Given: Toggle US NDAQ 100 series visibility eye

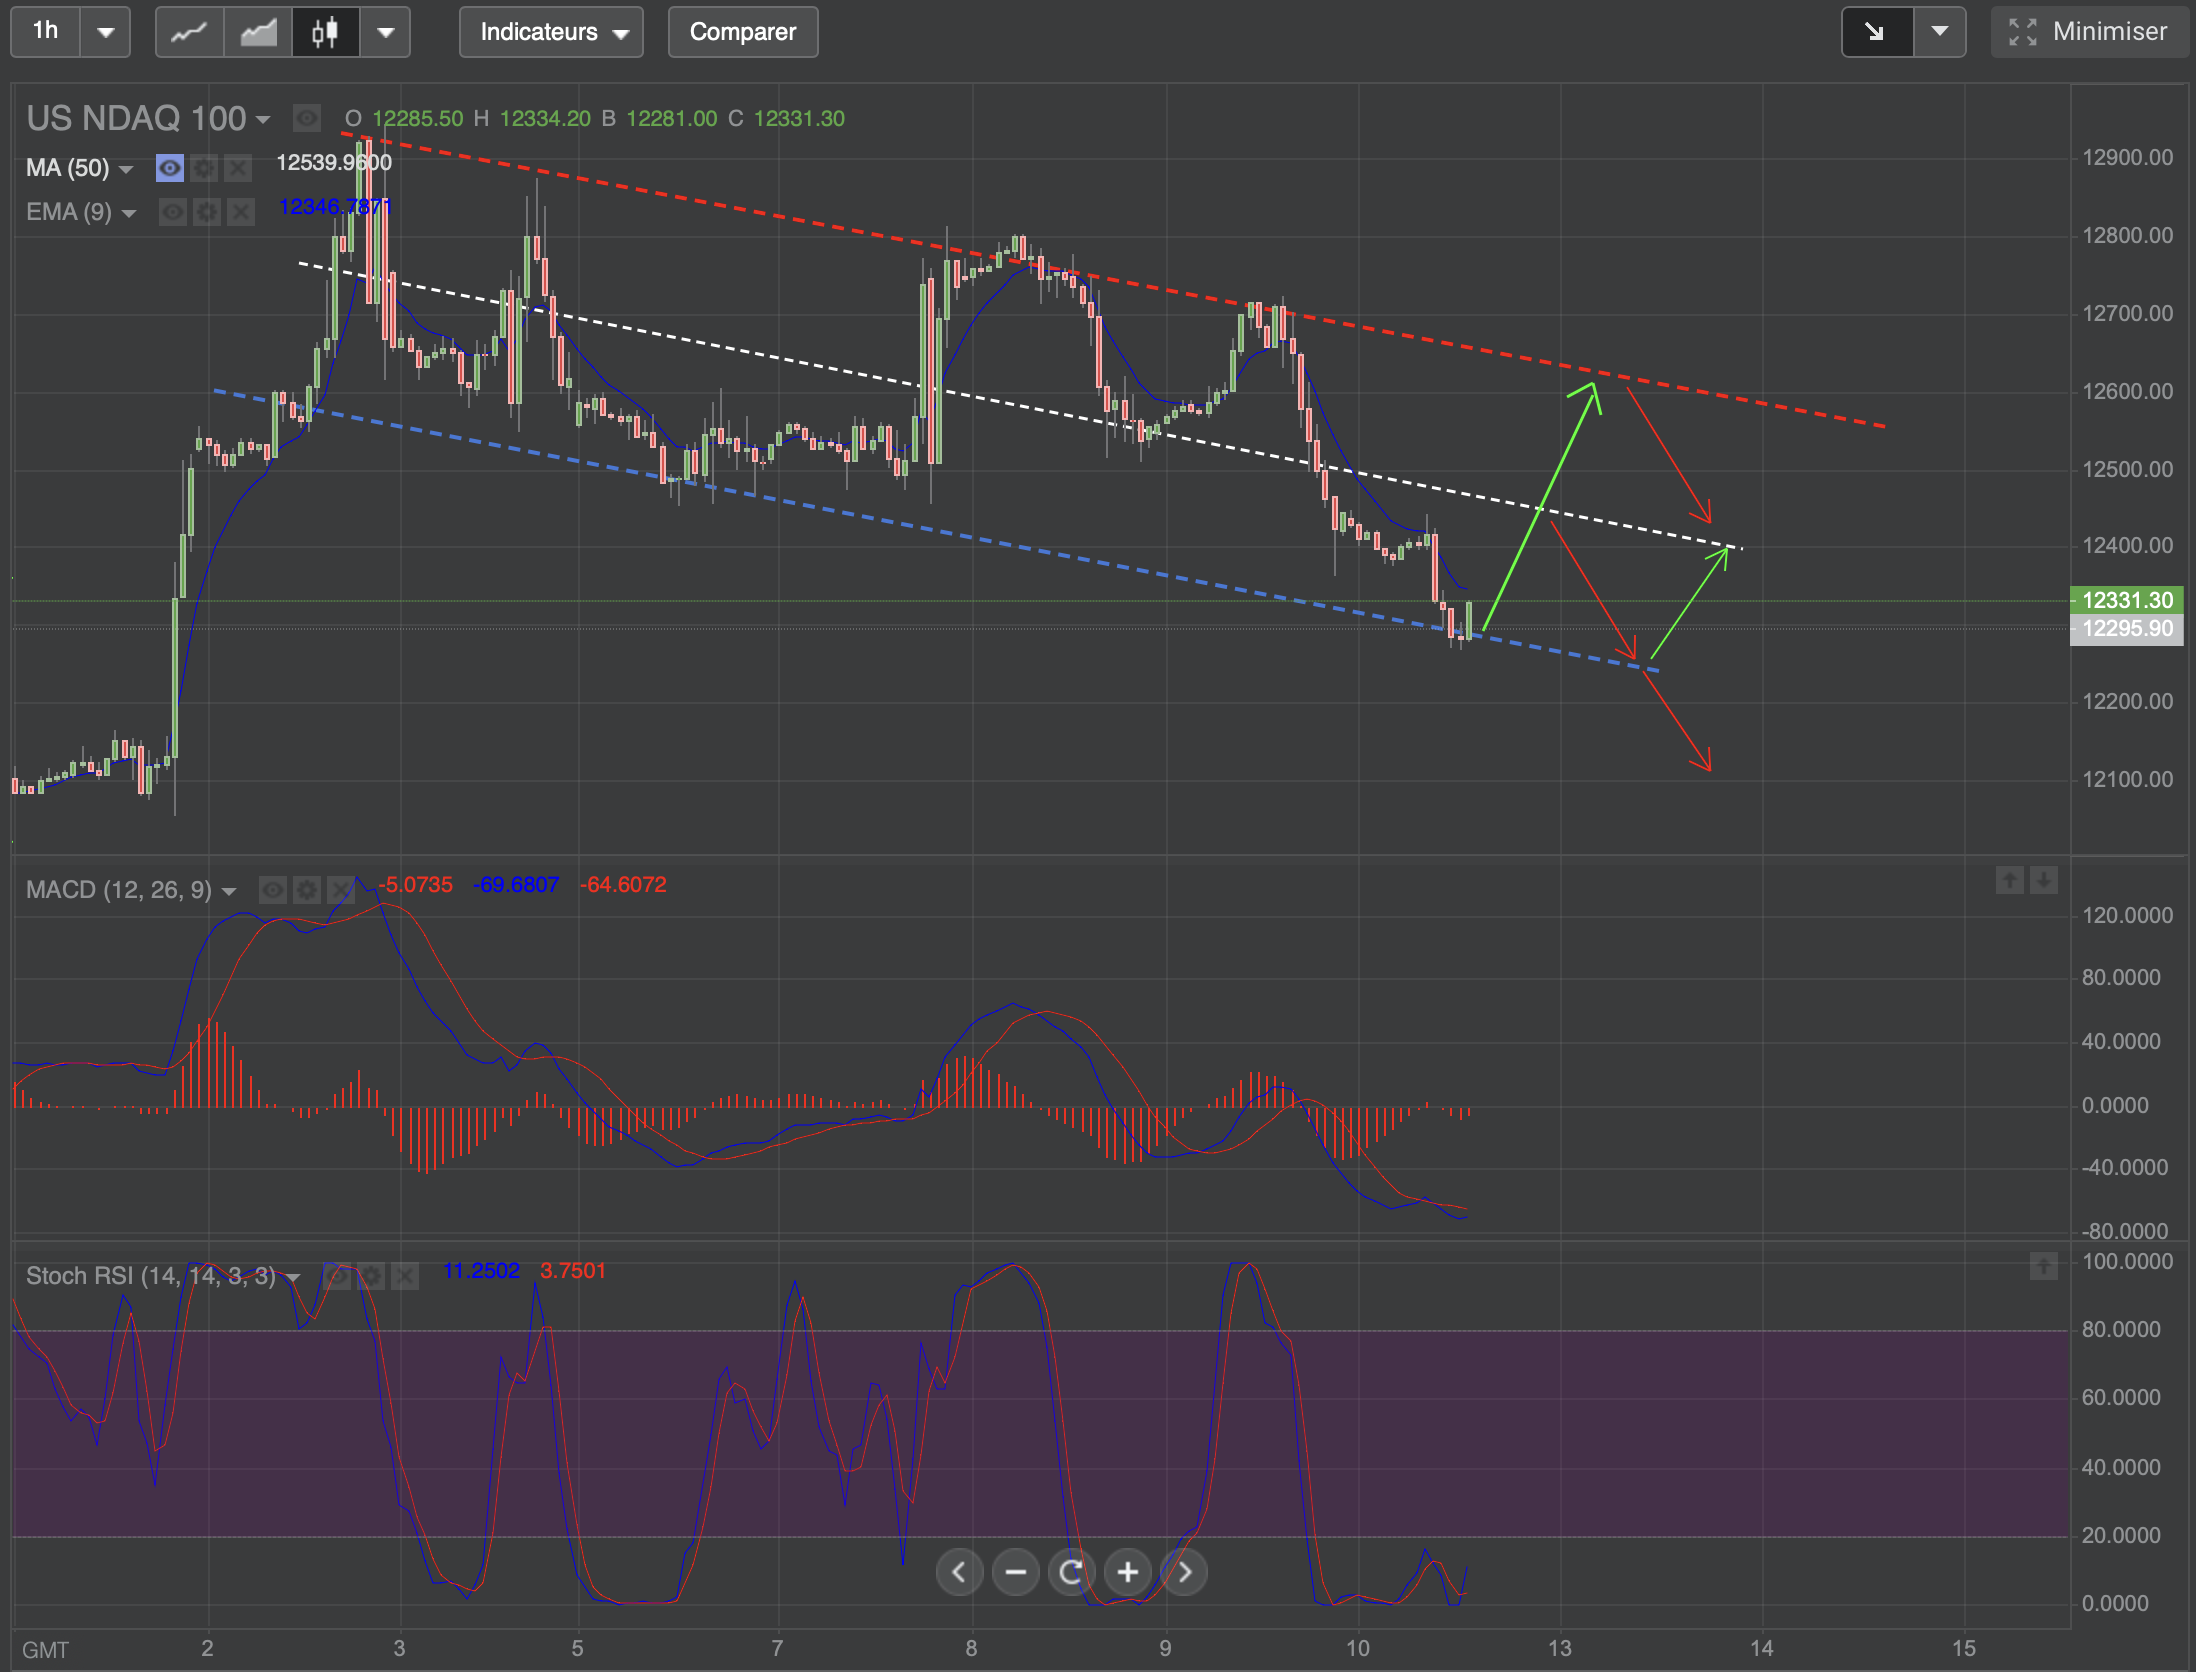Looking at the screenshot, I should click(x=307, y=118).
